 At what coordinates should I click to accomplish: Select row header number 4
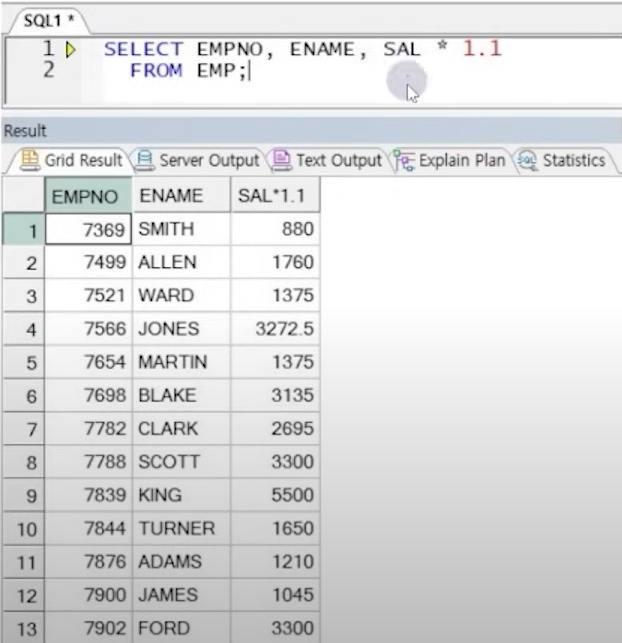[x=23, y=329]
